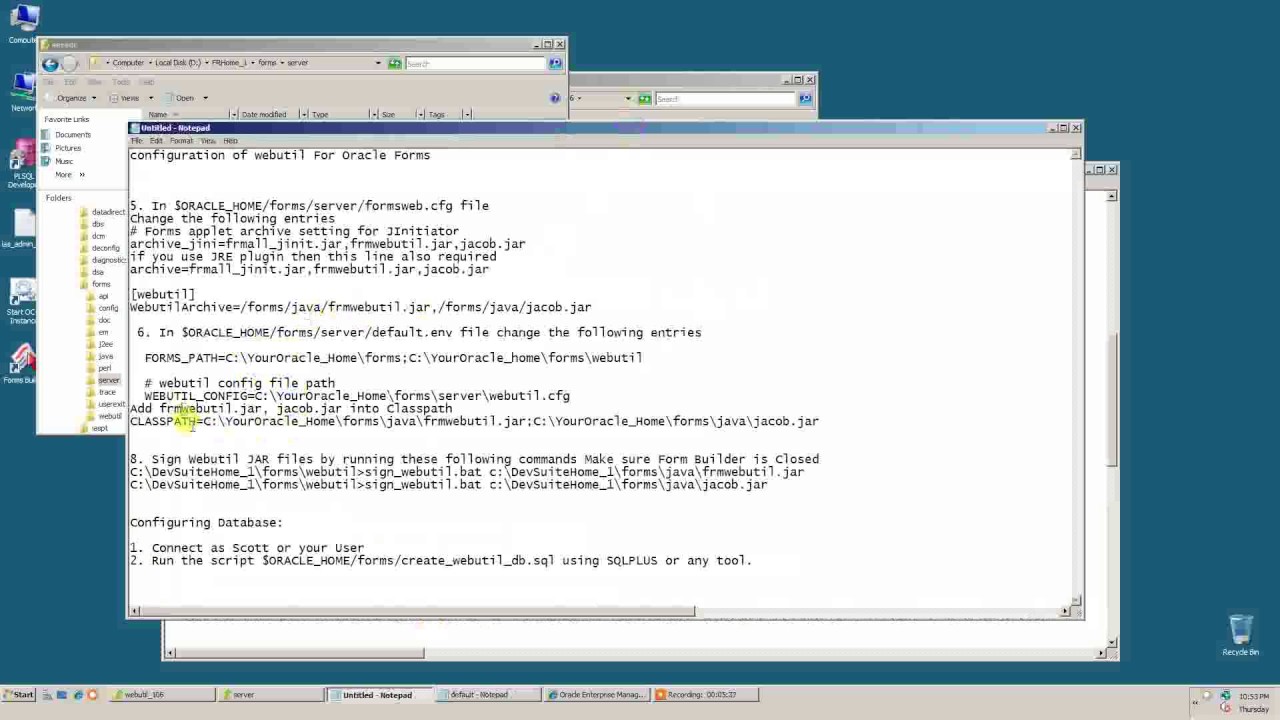Screen dimensions: 1280x720
Task: Click the Search box in server Explorer window
Action: pyautogui.click(x=475, y=63)
